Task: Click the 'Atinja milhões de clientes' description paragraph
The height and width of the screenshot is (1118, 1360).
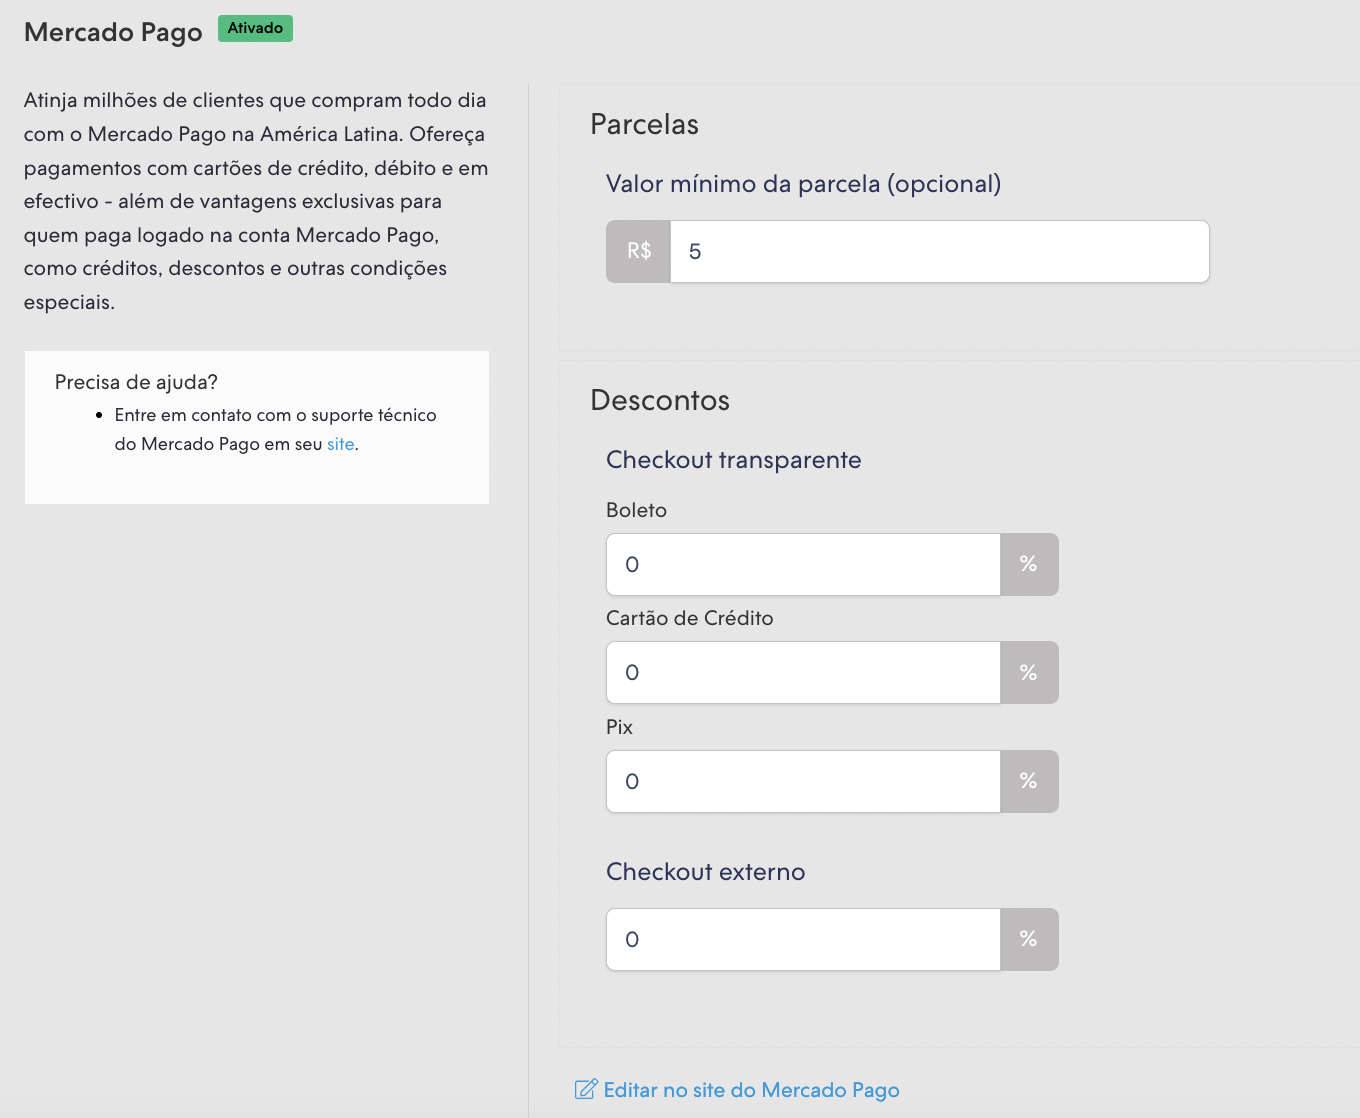Action: 256,201
